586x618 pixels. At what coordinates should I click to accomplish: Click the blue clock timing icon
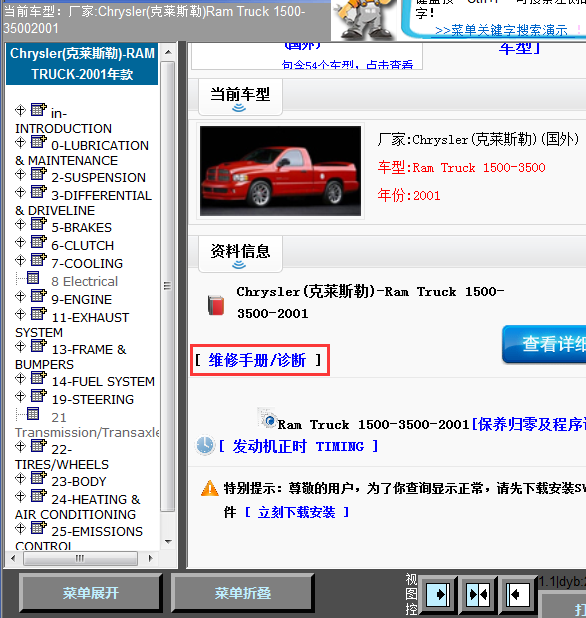click(205, 445)
